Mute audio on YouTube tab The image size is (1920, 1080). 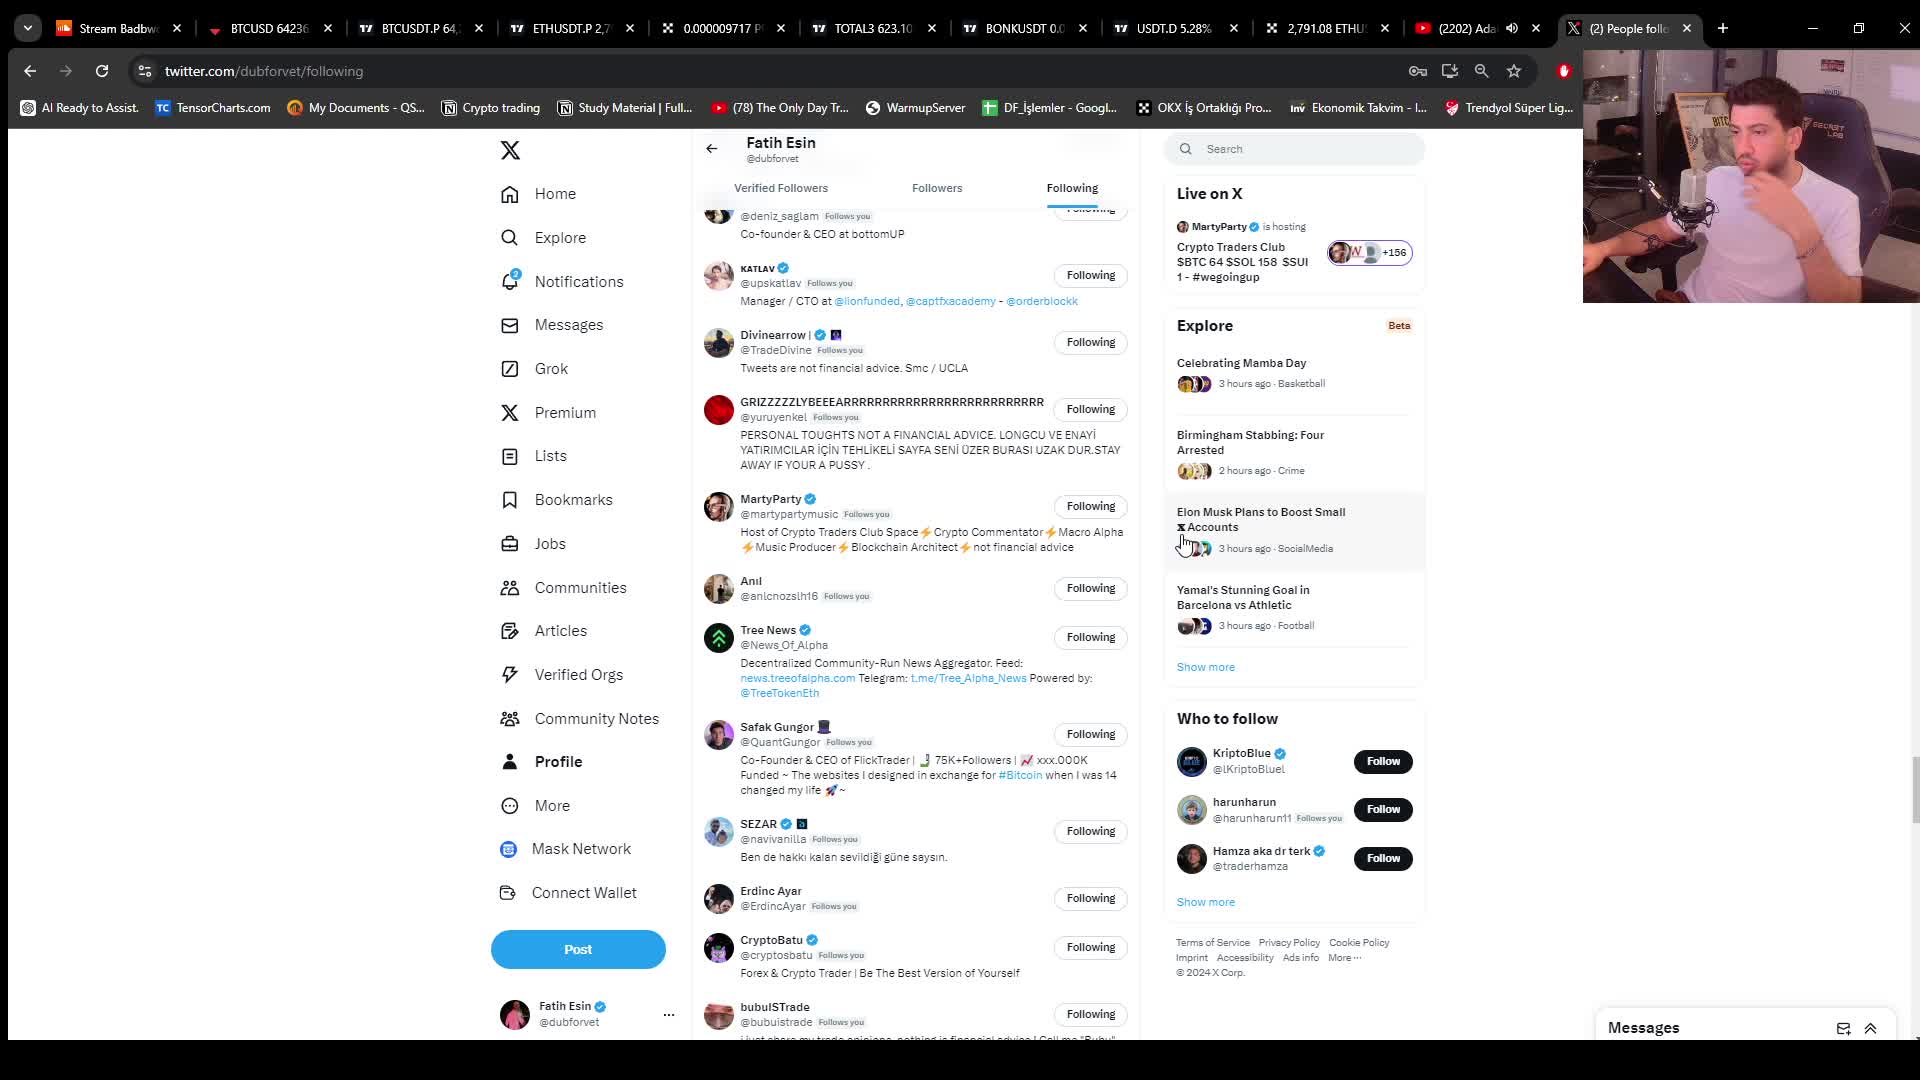click(x=1512, y=28)
